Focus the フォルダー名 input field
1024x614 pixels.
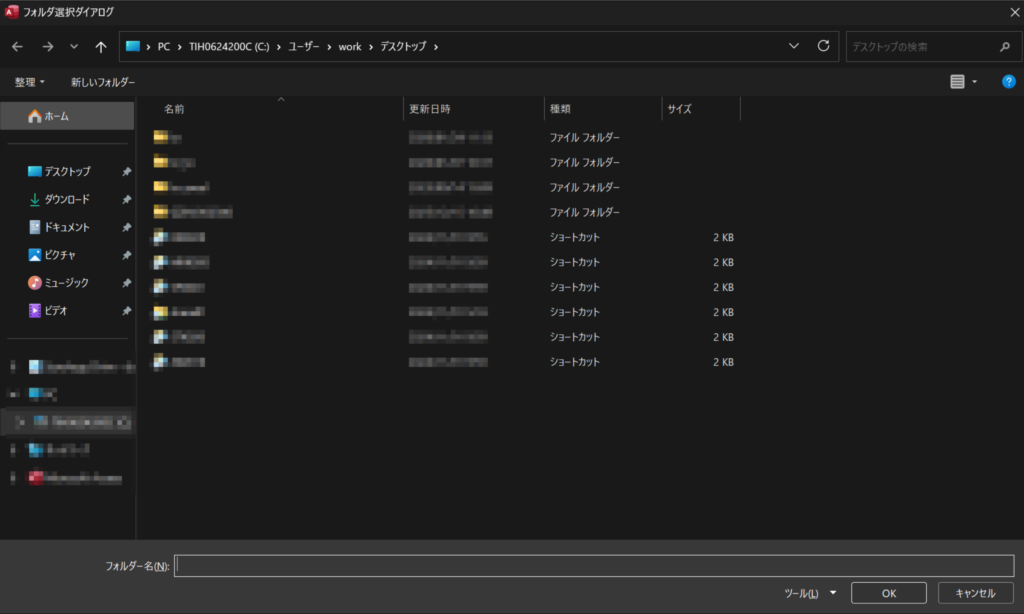[594, 566]
